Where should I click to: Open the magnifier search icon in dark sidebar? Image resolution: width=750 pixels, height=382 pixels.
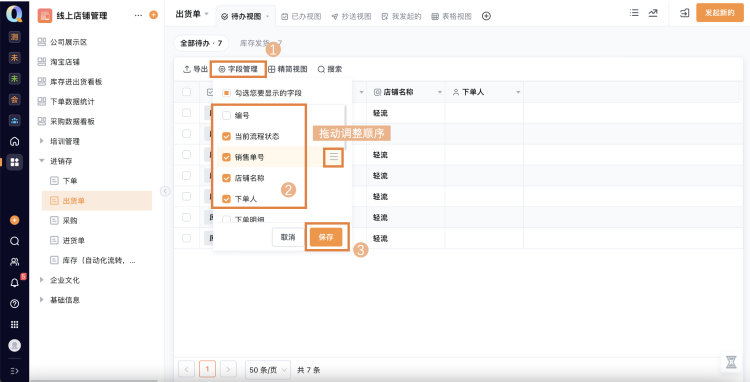point(15,241)
